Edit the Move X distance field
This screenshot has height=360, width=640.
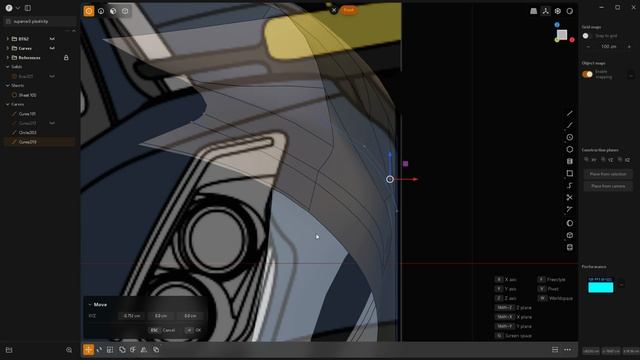pos(132,316)
